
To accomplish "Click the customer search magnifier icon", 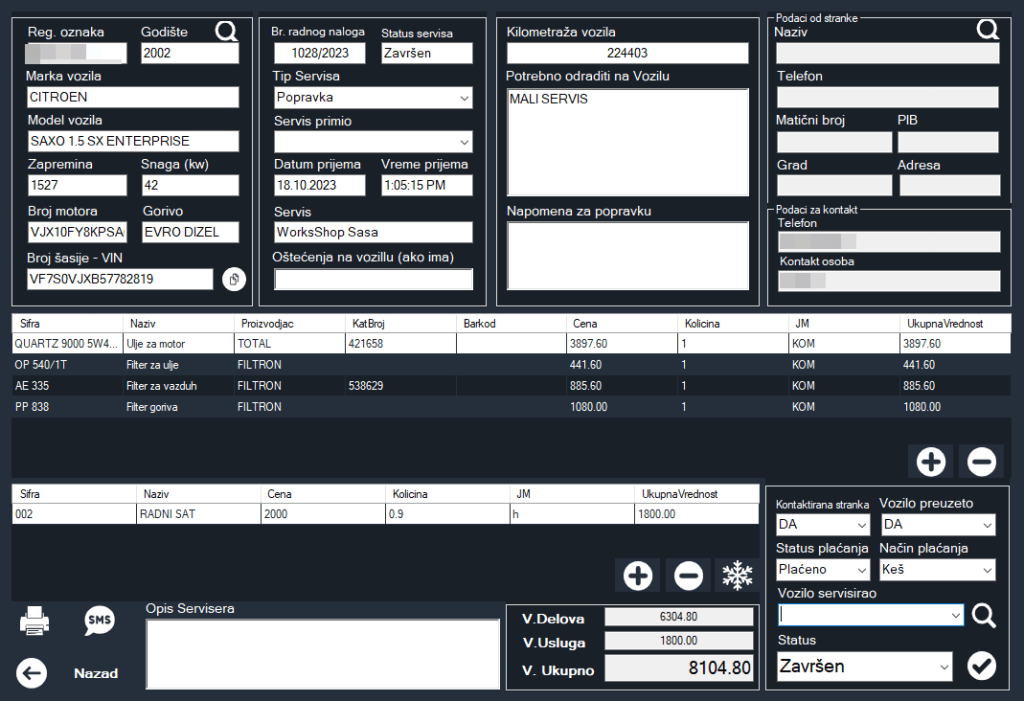I will click(988, 30).
